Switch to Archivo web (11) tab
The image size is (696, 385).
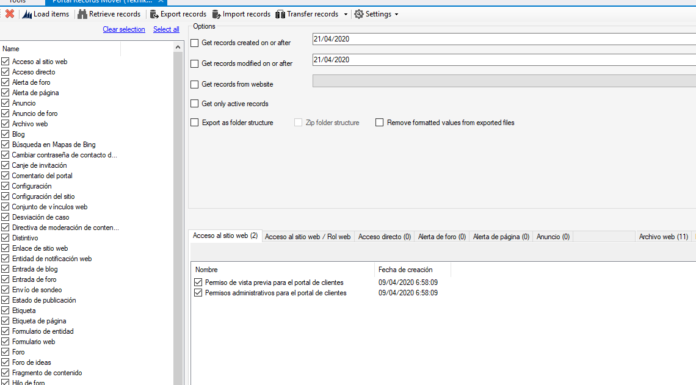[663, 237]
